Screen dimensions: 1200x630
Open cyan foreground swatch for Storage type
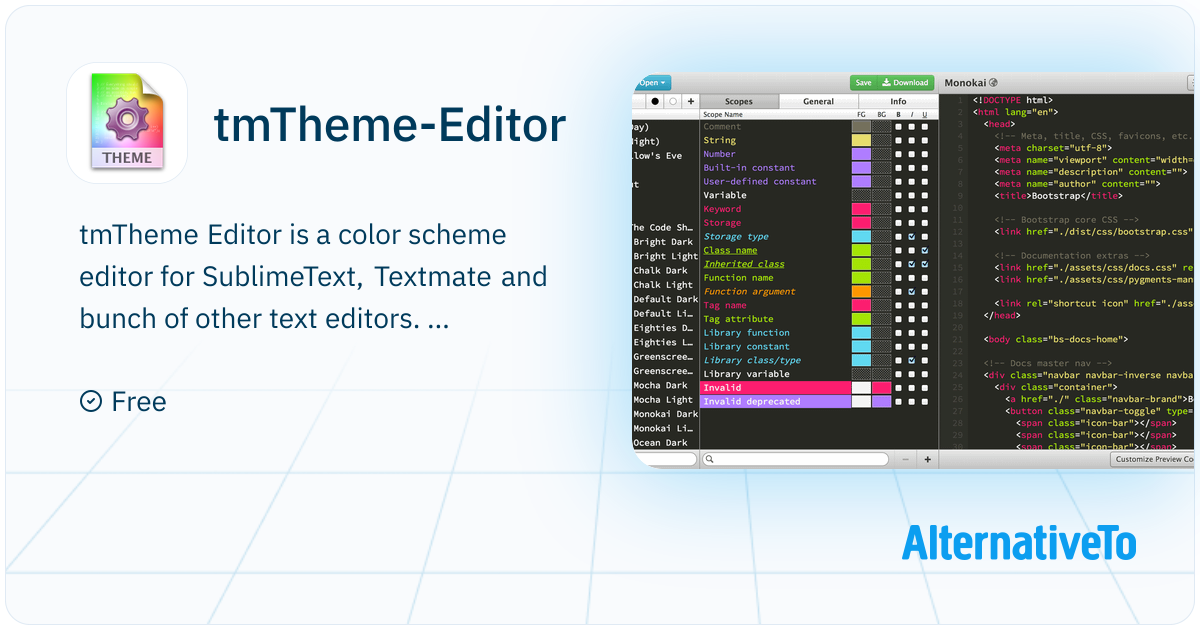[861, 237]
